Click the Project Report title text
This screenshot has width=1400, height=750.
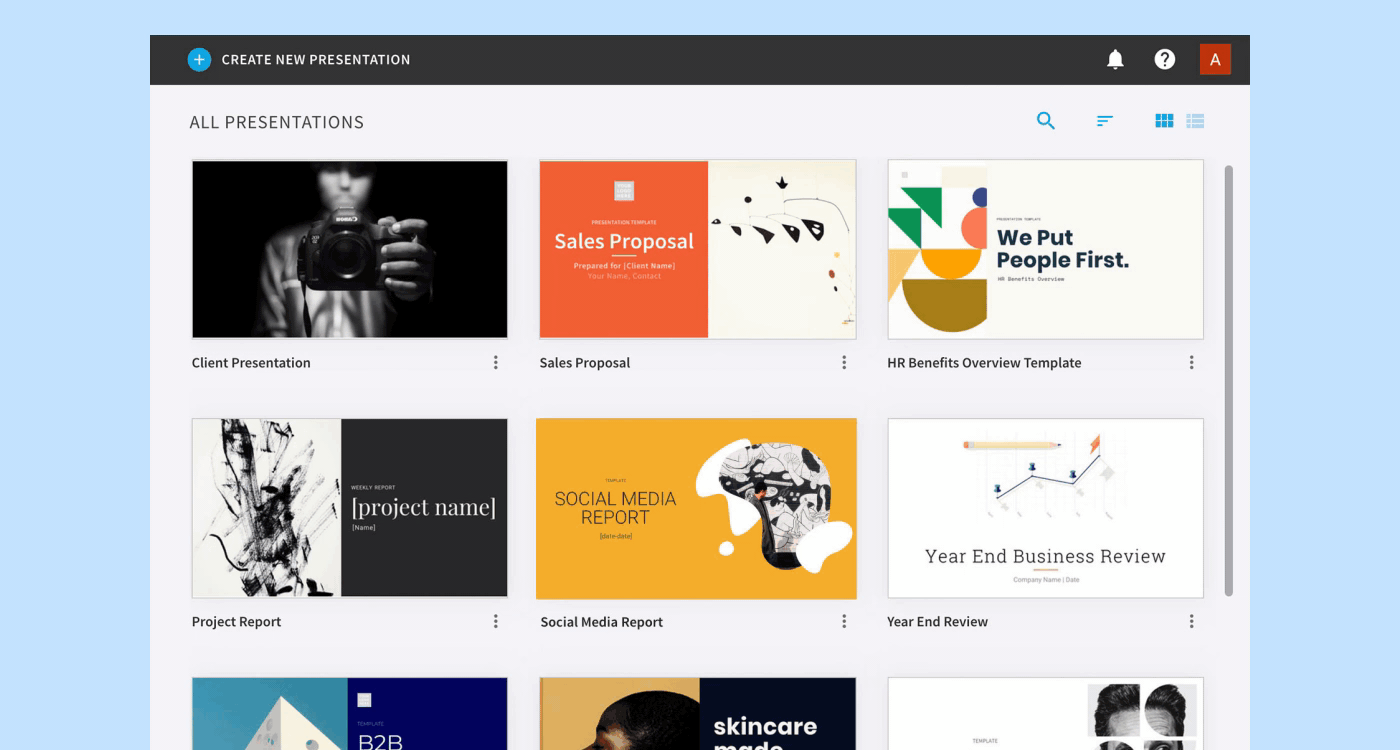point(236,622)
